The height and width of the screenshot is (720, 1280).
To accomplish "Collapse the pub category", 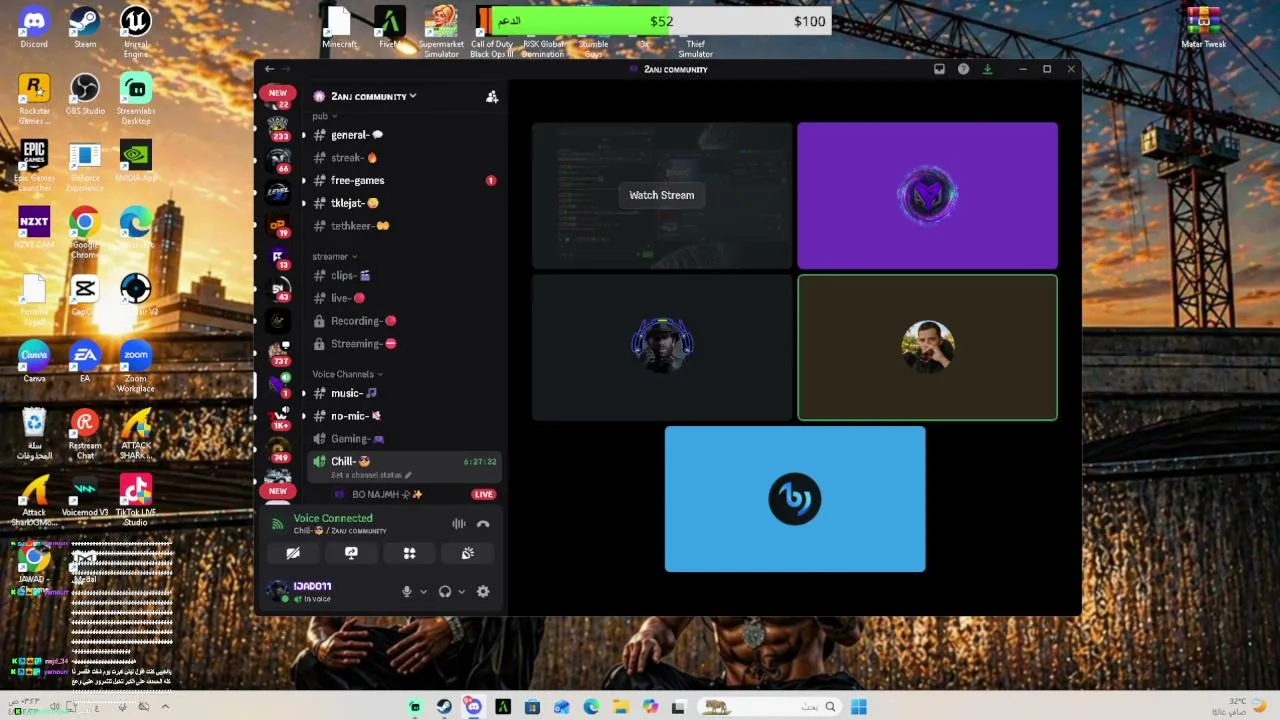I will [325, 116].
